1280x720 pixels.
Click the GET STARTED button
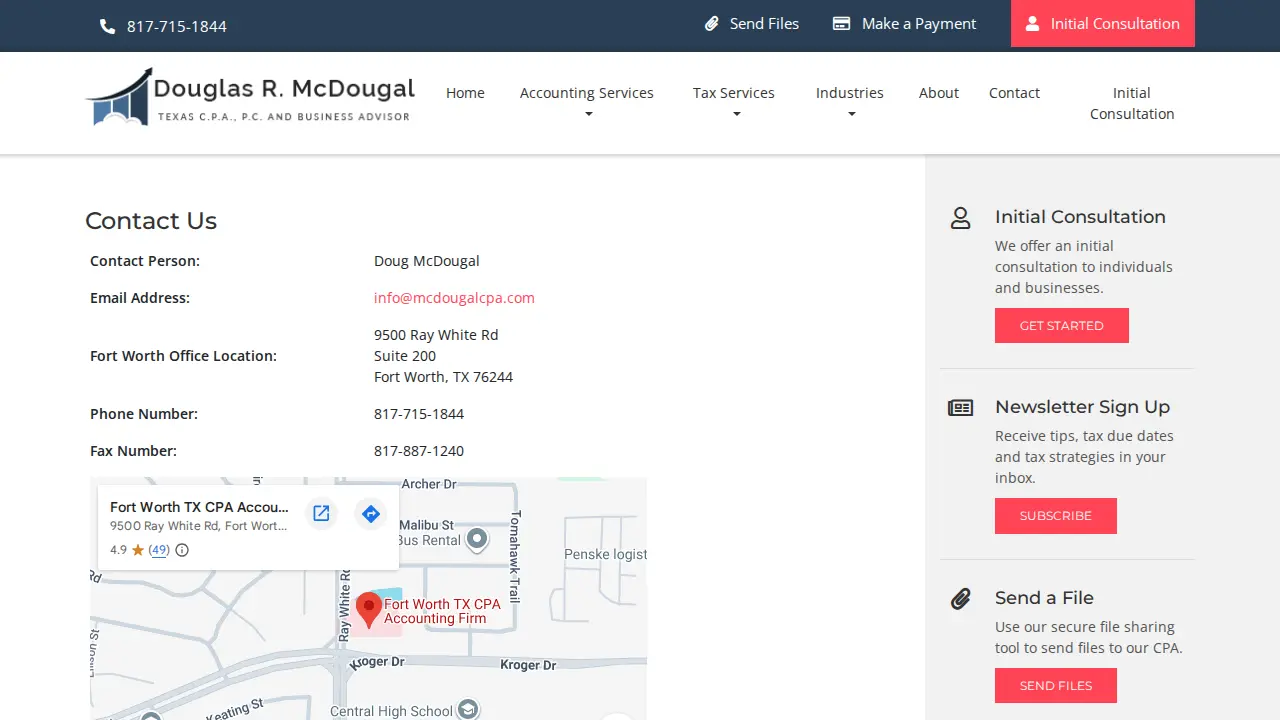point(1062,326)
